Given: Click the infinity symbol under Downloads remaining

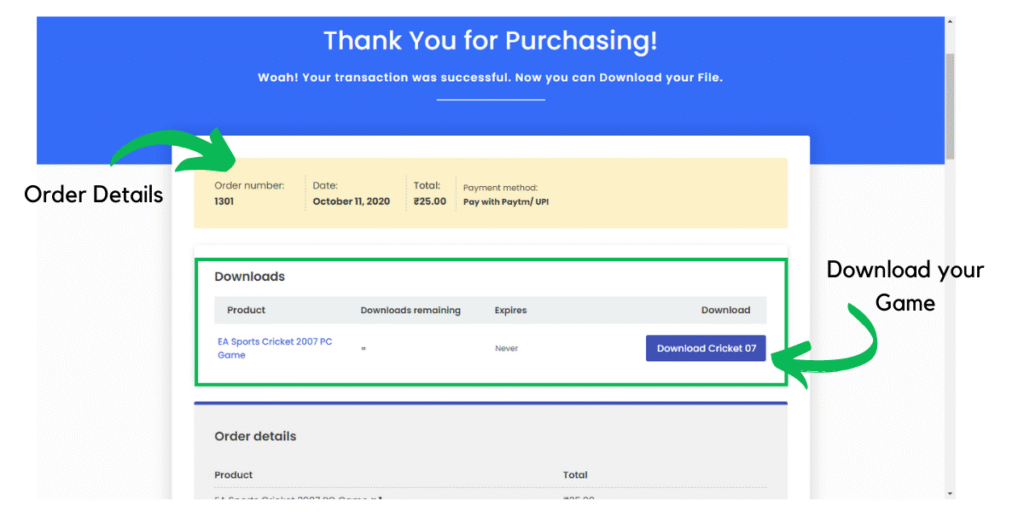Looking at the screenshot, I should pyautogui.click(x=363, y=349).
